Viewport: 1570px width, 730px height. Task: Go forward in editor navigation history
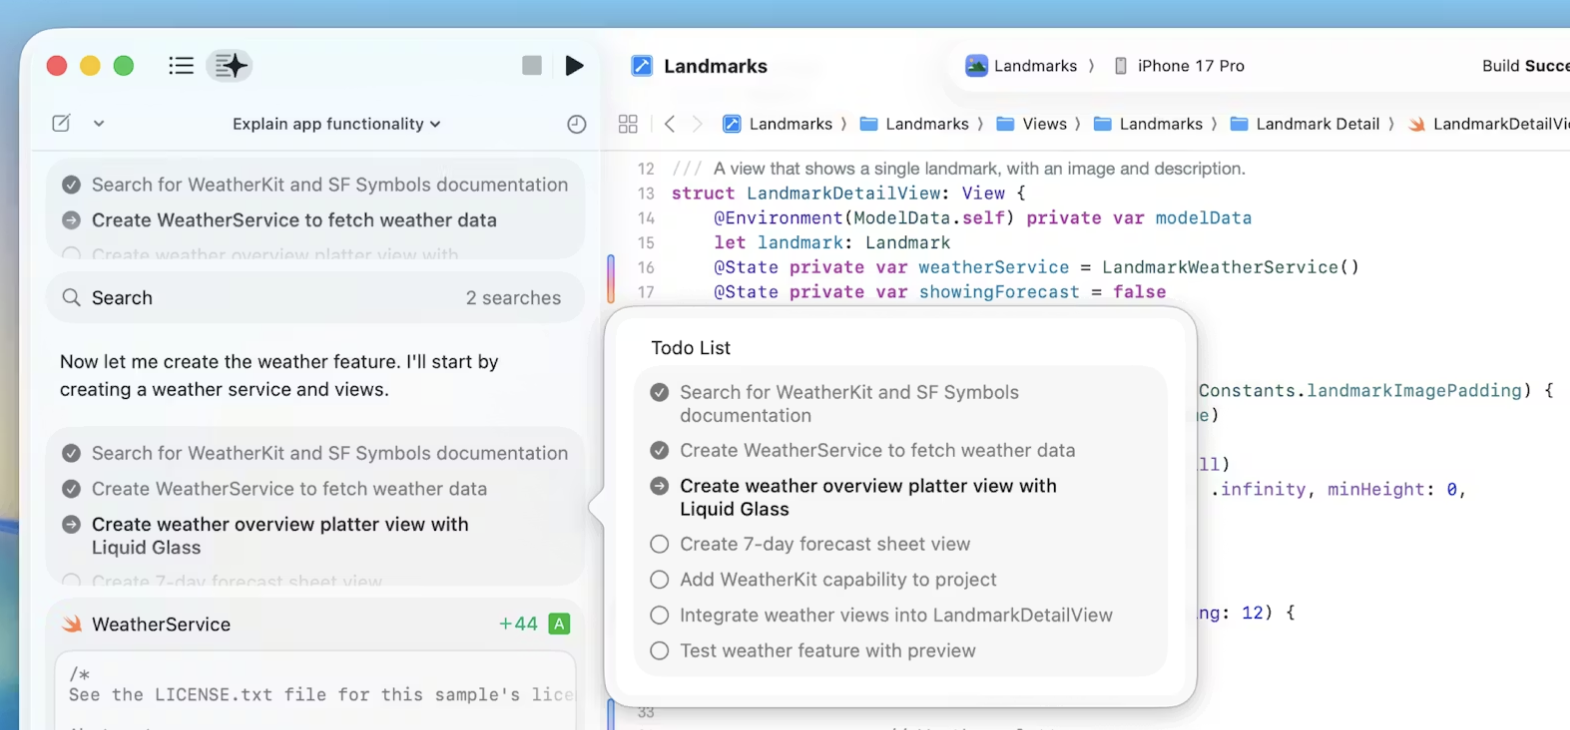point(697,124)
